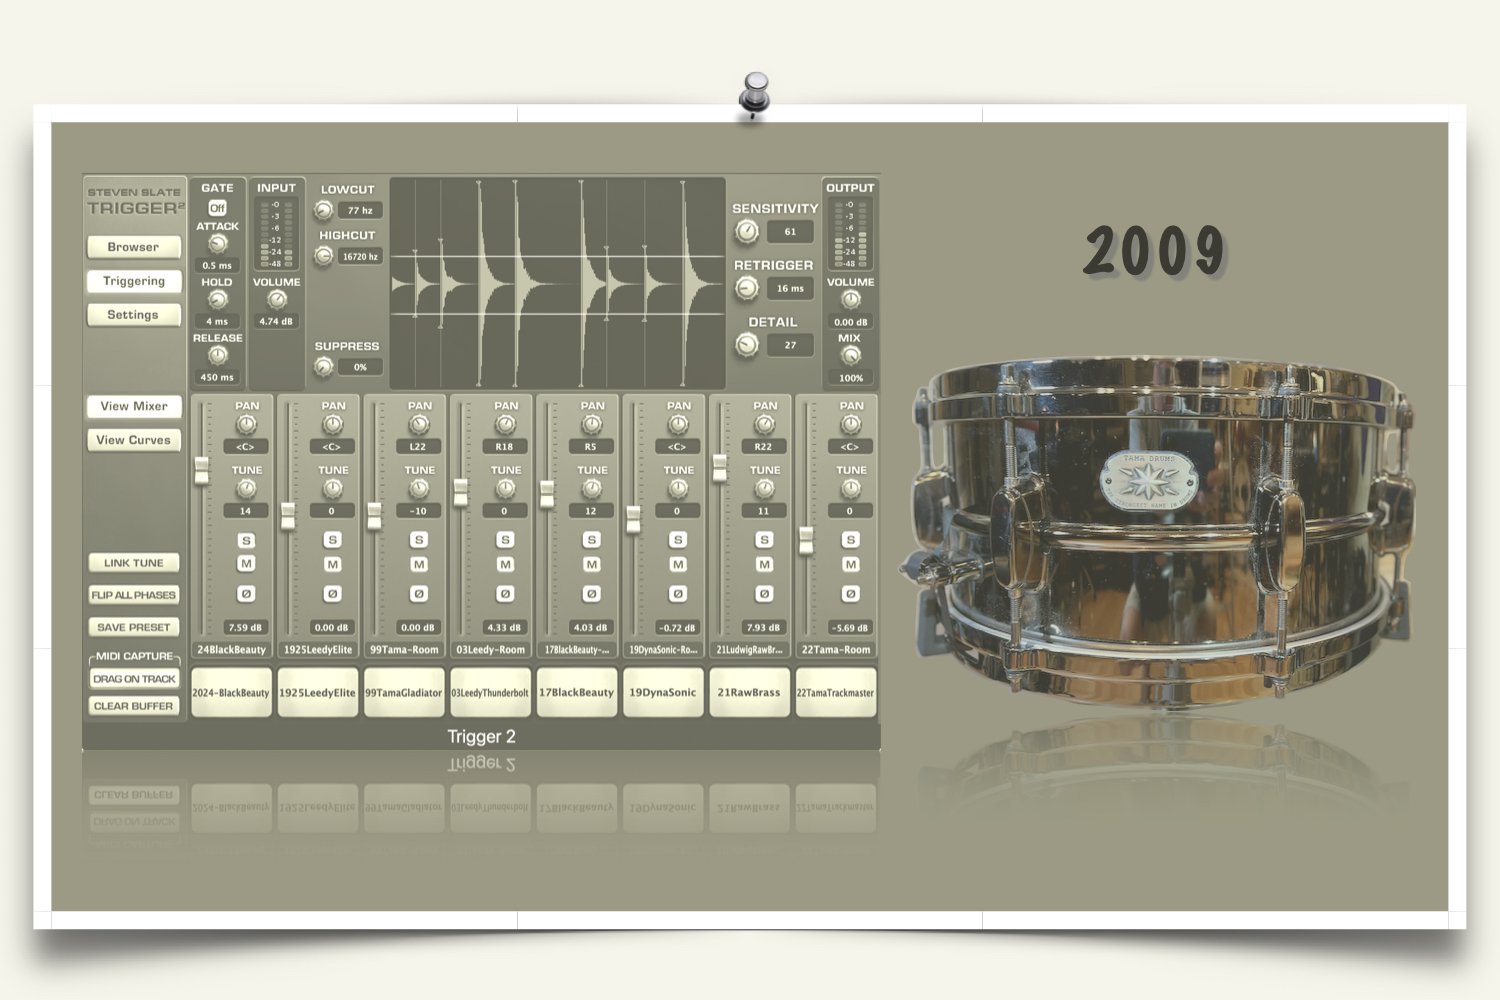Click FLIP ALL PHASES button
1500x1000 pixels.
coord(134,595)
